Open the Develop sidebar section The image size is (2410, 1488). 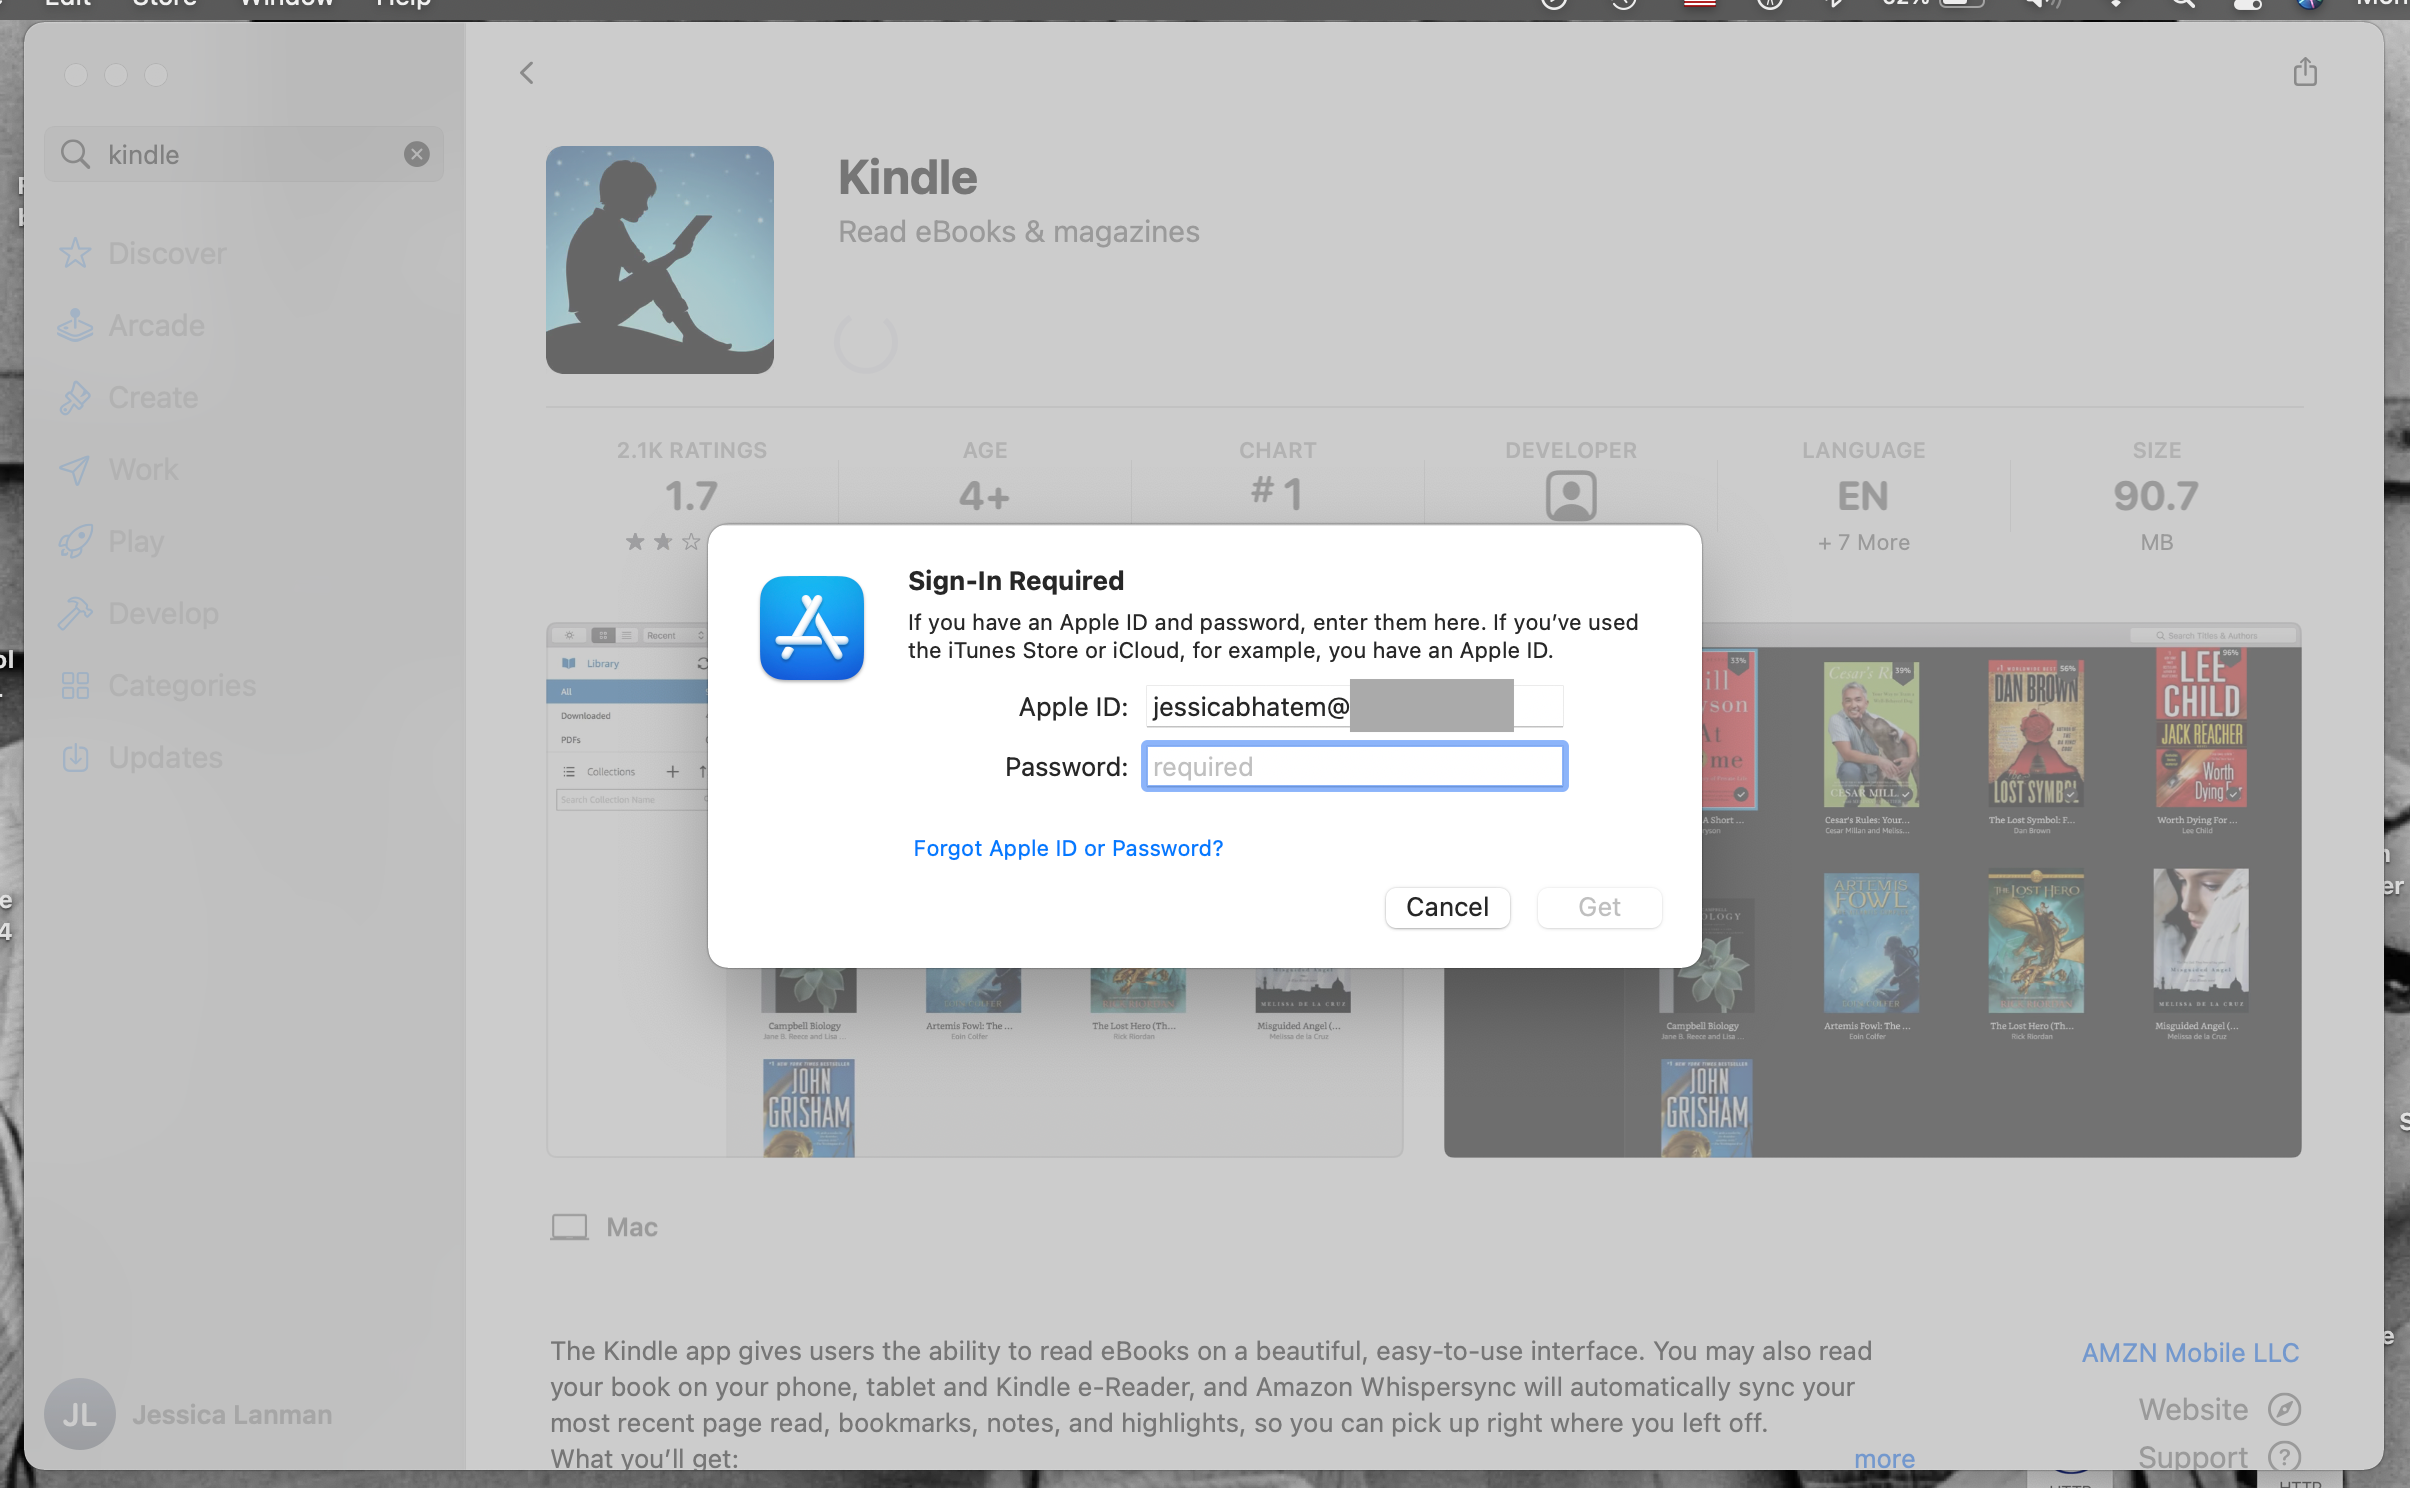pyautogui.click(x=163, y=614)
